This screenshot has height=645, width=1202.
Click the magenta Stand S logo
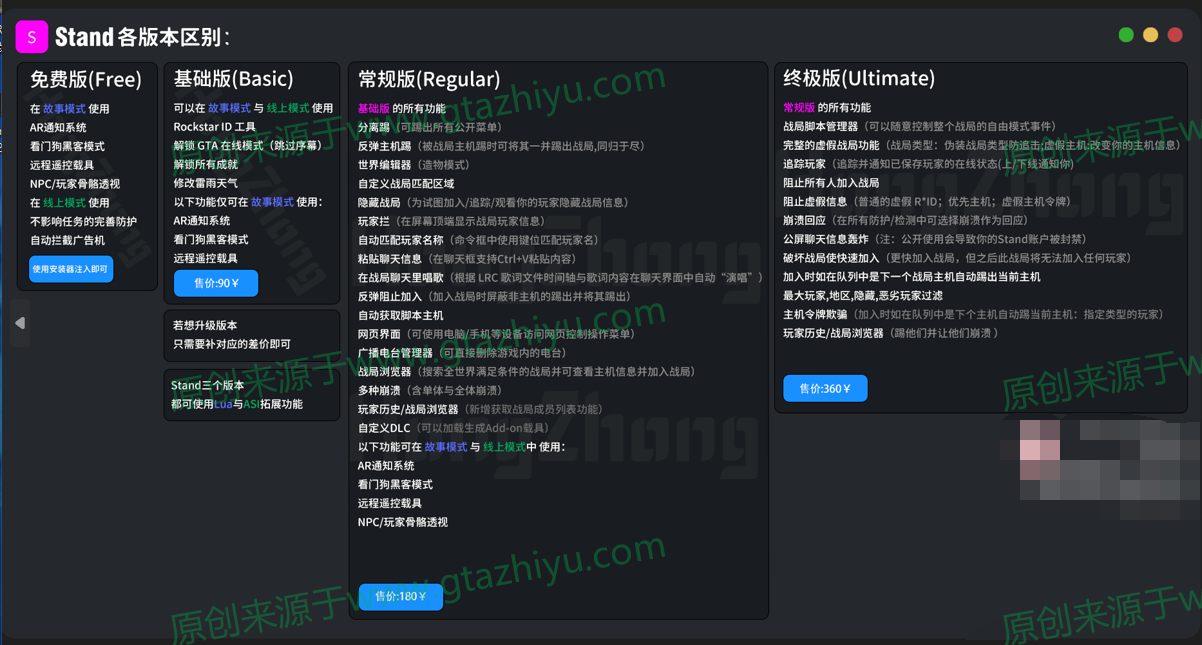tap(32, 37)
